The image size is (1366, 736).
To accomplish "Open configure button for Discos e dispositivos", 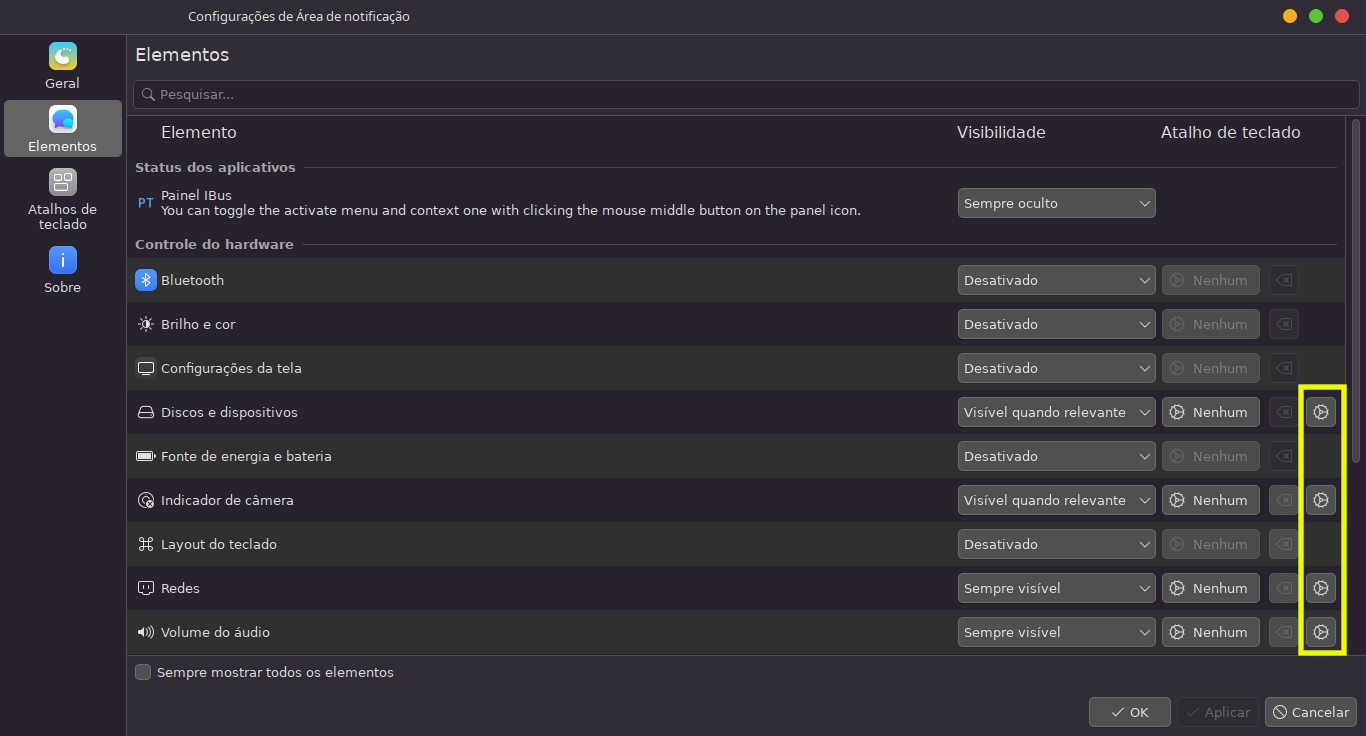I will click(1321, 412).
